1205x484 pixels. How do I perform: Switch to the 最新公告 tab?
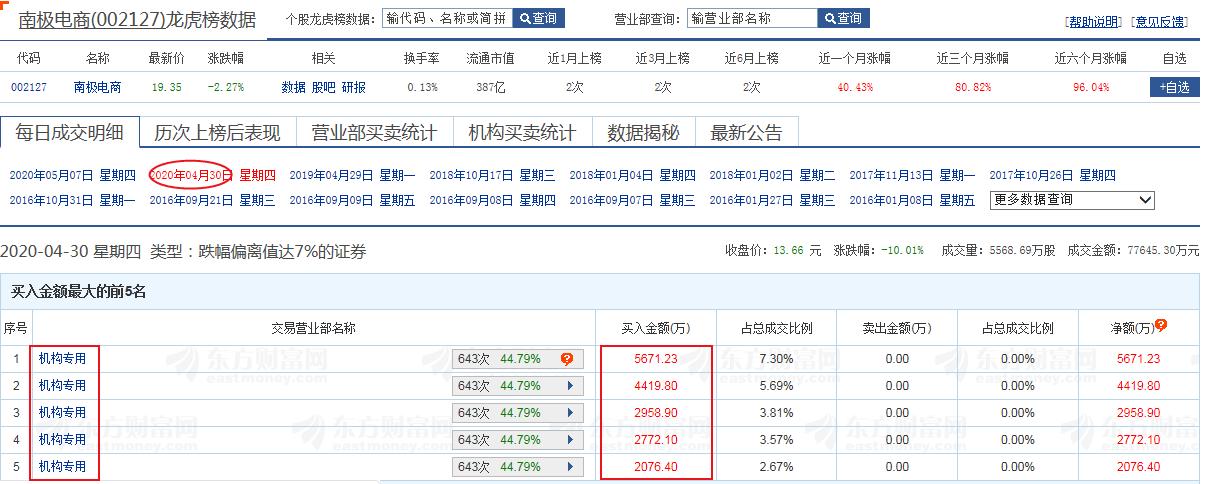tap(746, 133)
